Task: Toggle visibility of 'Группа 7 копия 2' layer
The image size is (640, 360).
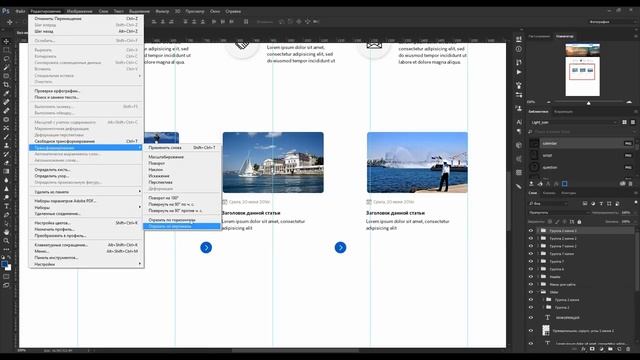Action: tap(531, 246)
